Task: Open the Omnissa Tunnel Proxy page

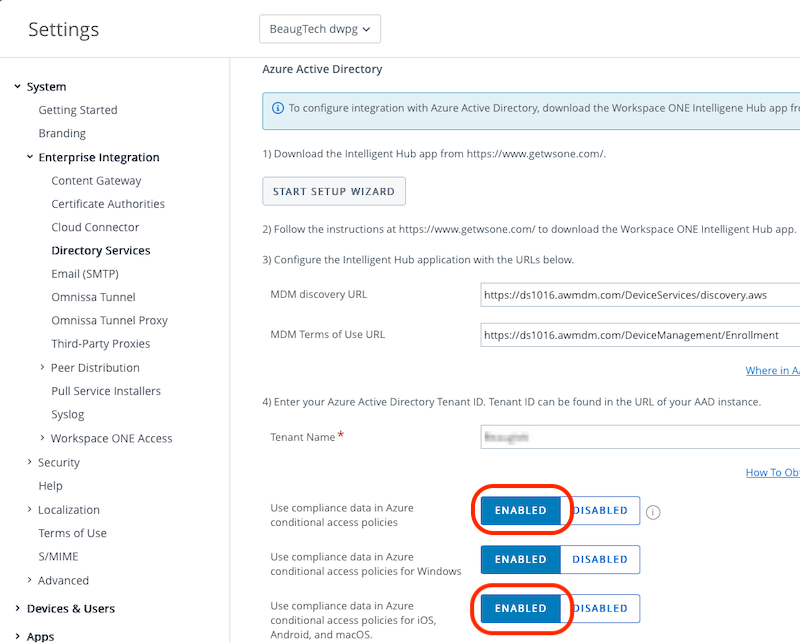Action: coord(109,321)
